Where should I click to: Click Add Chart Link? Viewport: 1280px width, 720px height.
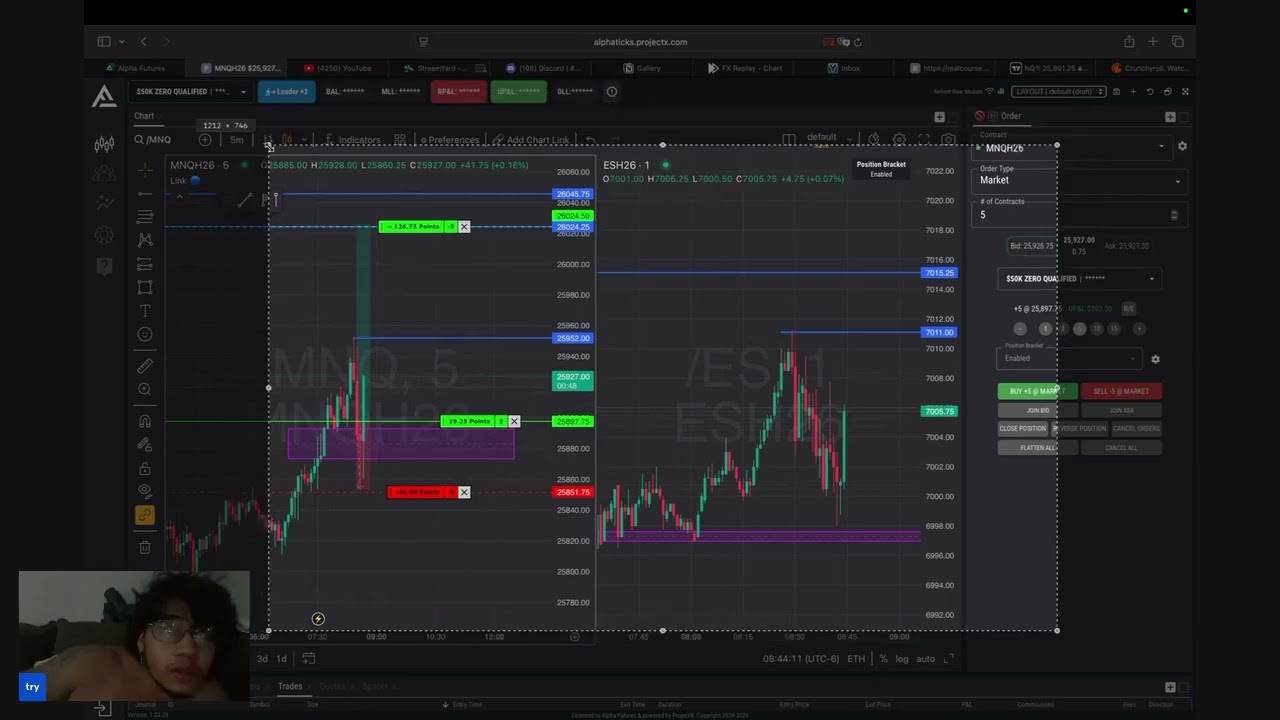532,140
